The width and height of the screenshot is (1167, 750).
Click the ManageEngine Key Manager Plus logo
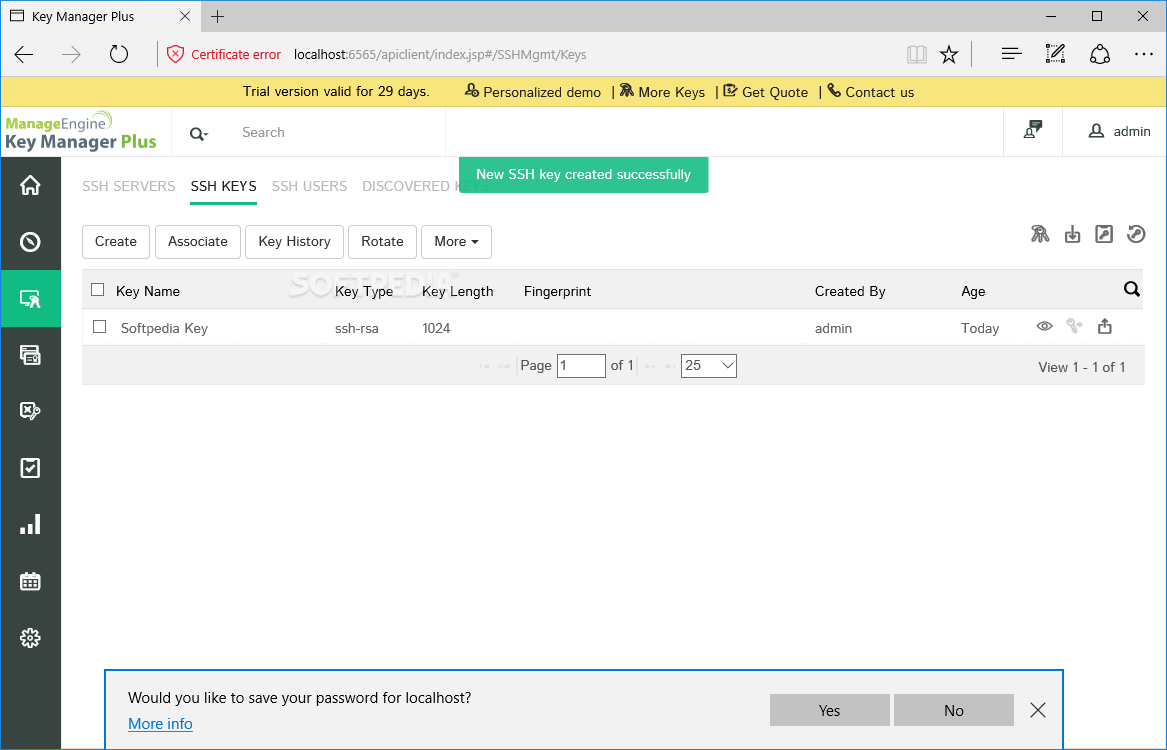[x=80, y=132]
